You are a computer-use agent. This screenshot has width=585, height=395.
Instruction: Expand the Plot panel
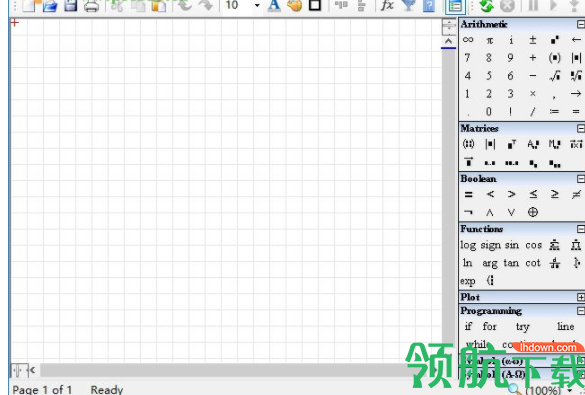[x=581, y=297]
